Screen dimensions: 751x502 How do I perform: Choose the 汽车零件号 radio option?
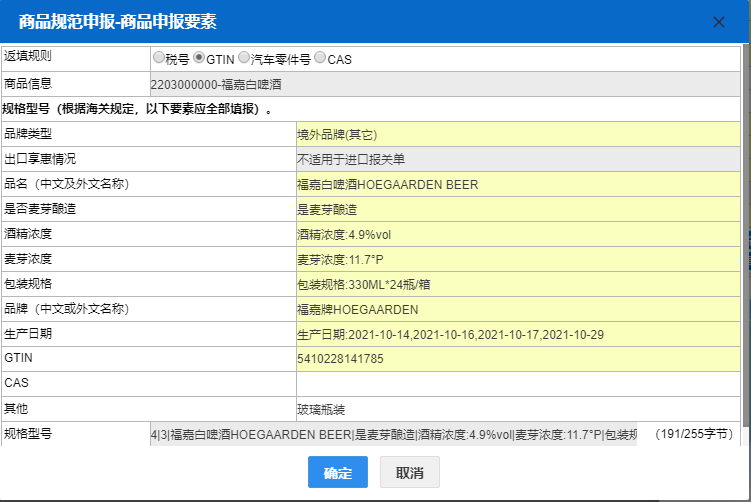click(x=244, y=58)
